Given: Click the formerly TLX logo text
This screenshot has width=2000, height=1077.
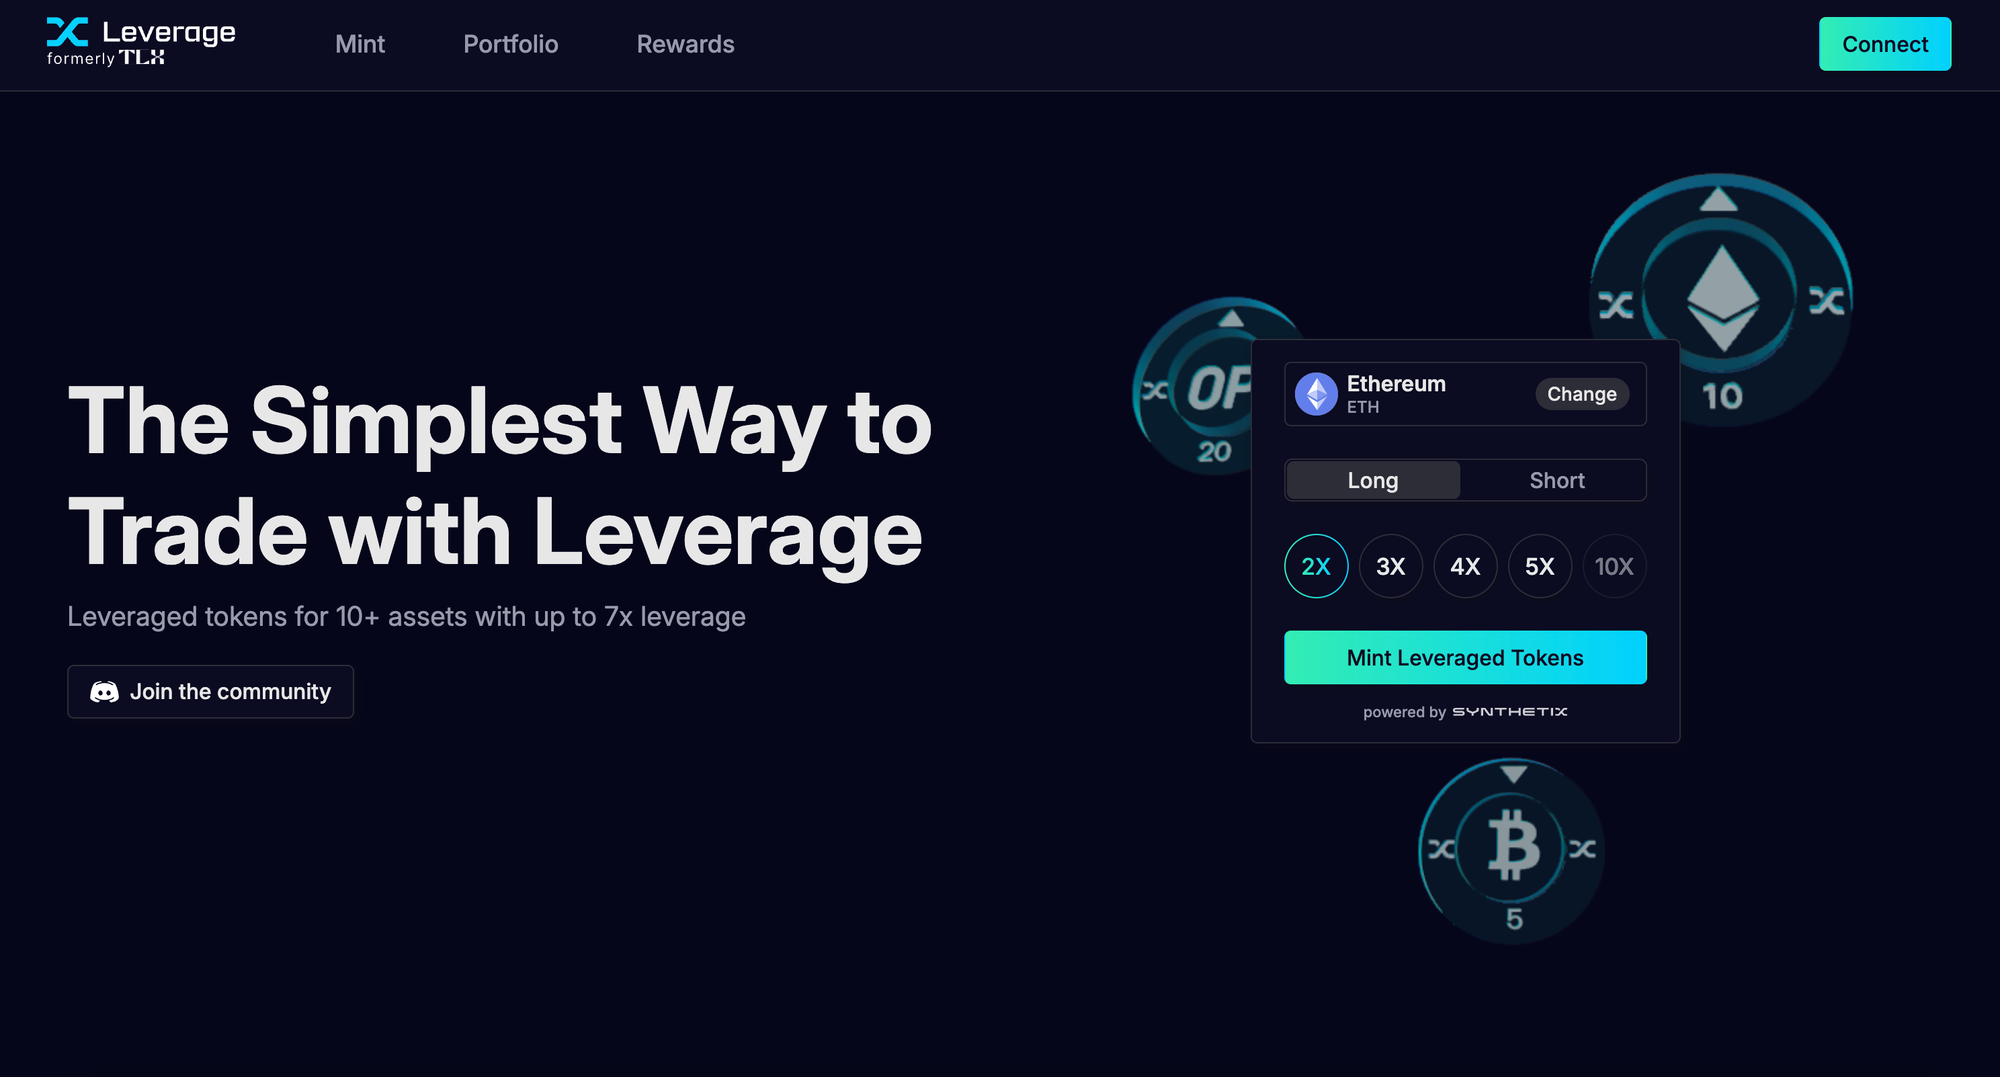Looking at the screenshot, I should [x=106, y=59].
